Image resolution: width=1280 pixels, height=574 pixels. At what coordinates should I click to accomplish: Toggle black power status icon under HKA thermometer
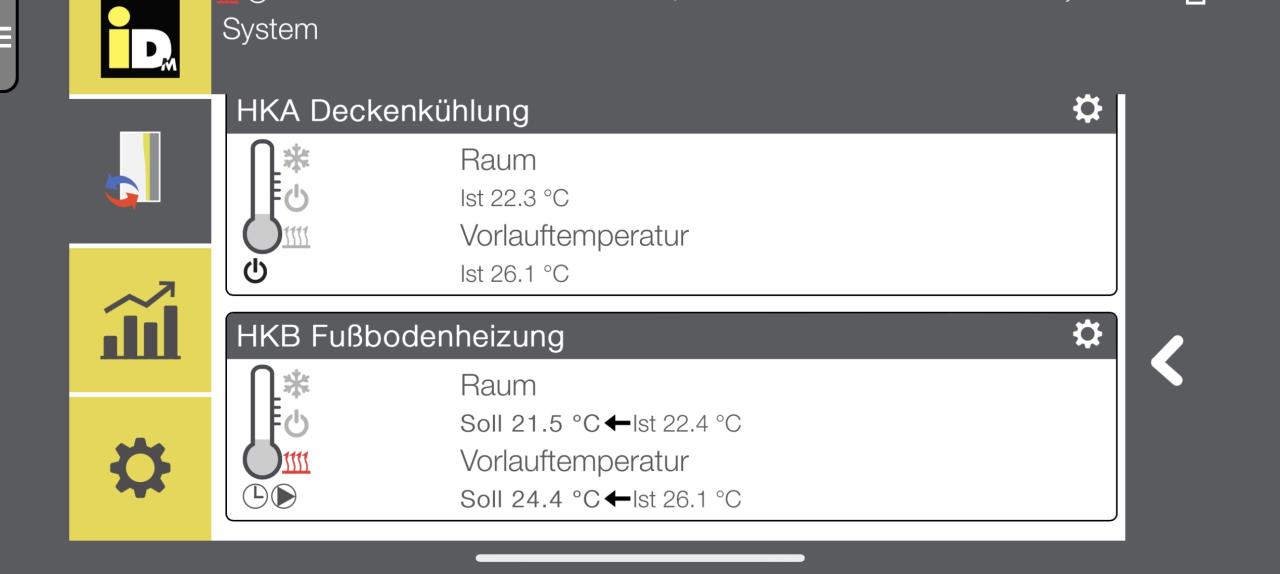[255, 271]
